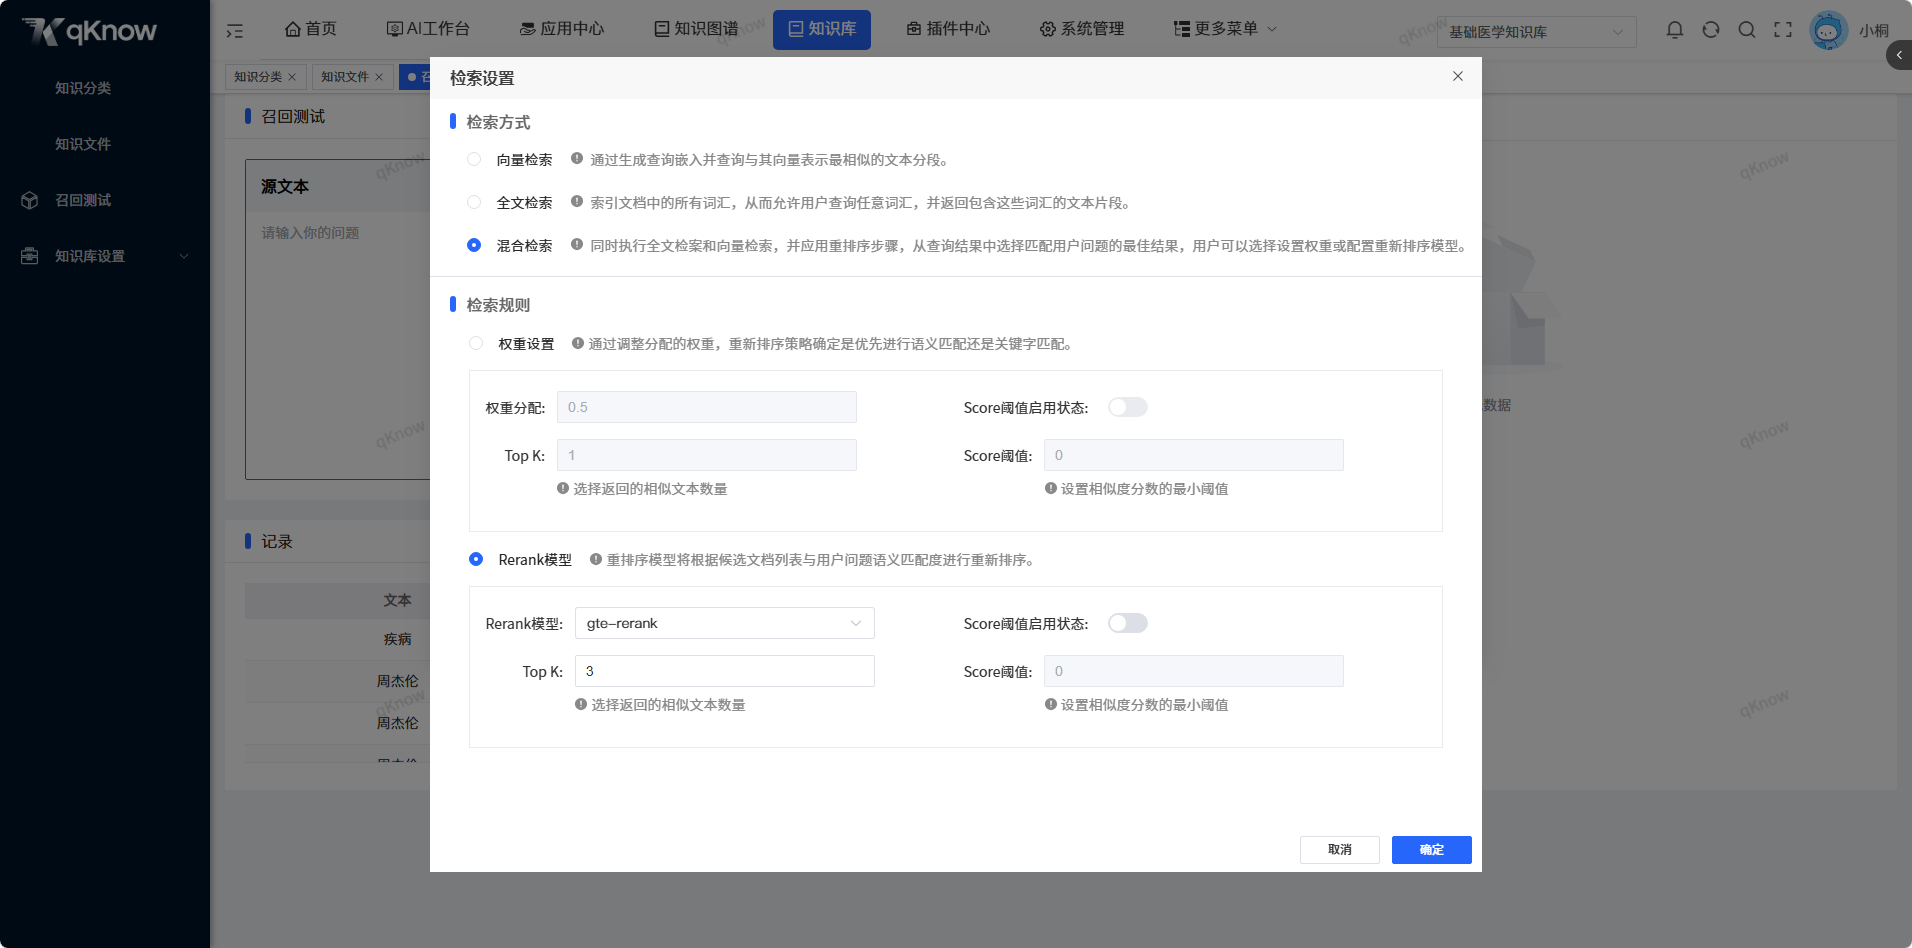The width and height of the screenshot is (1912, 948).
Task: Close the 知识分类 tab
Action: coord(292,77)
